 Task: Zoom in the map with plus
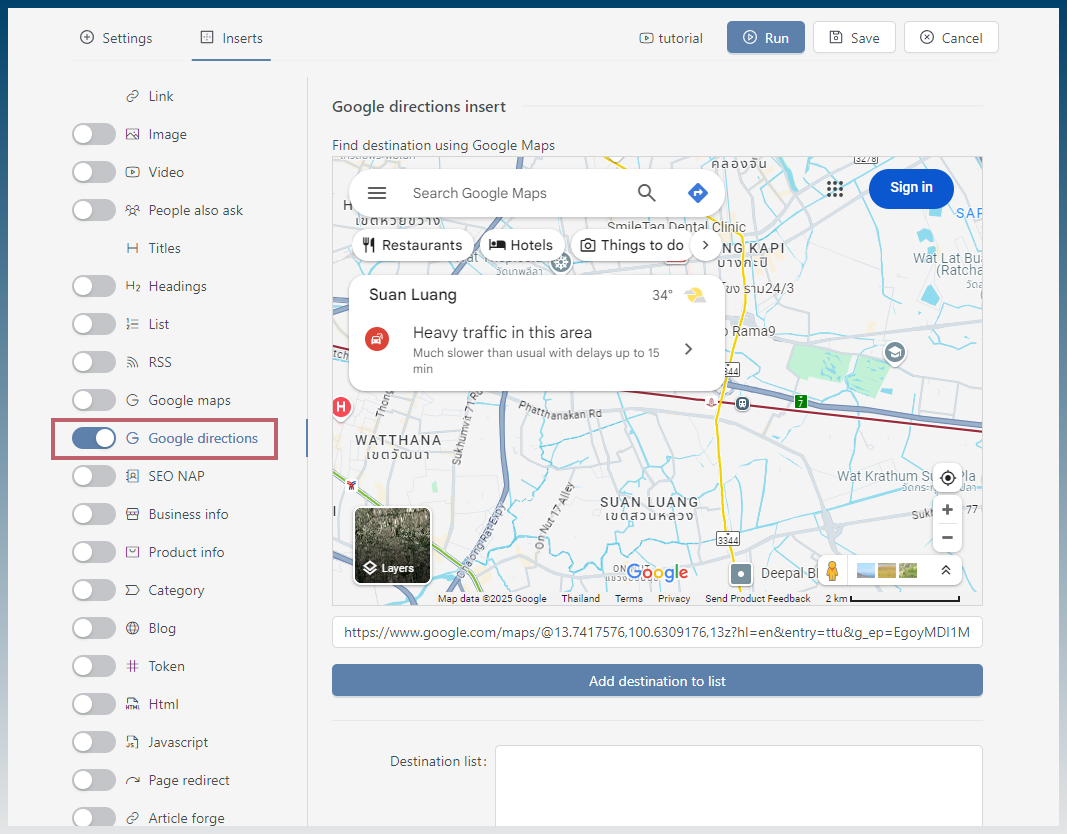947,510
